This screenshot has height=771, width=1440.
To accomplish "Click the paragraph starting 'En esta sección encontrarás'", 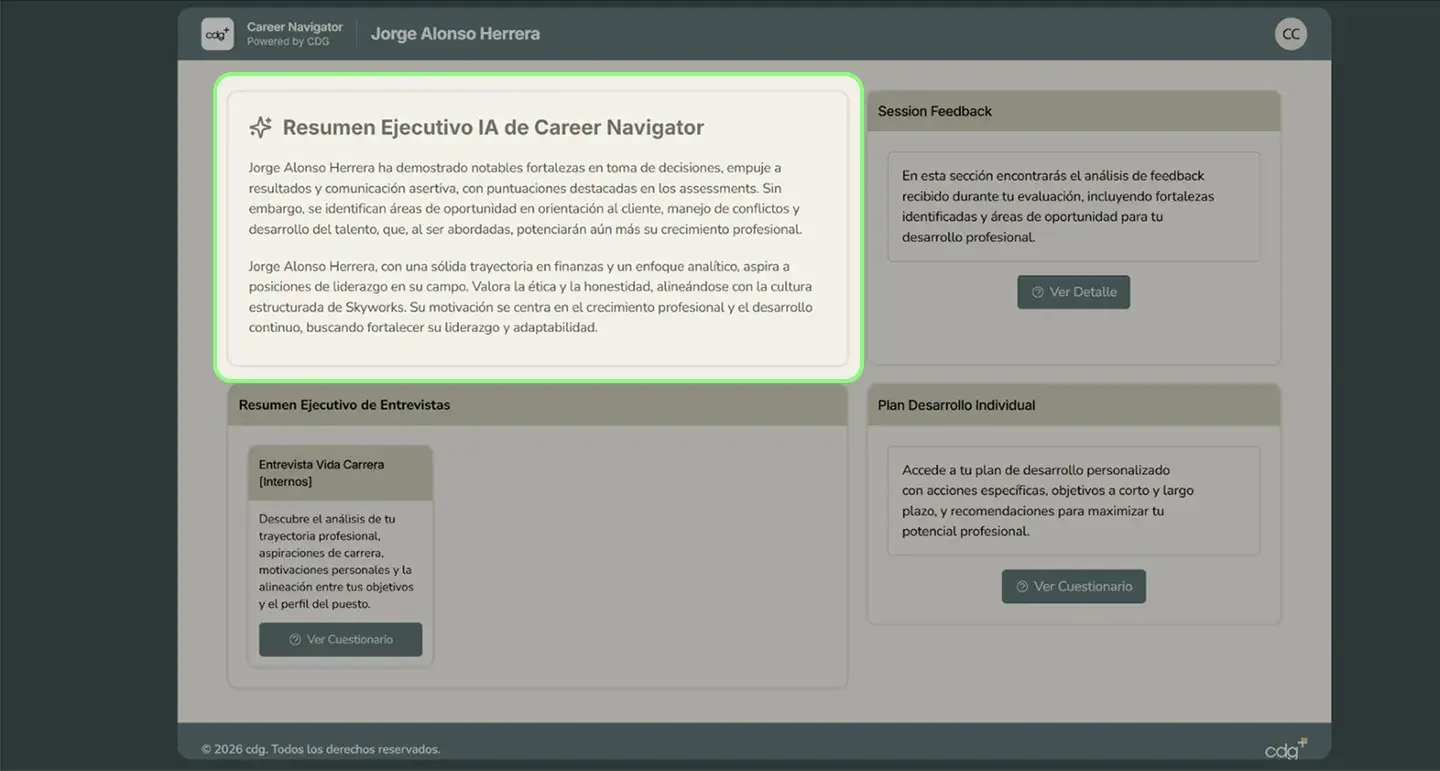I will pyautogui.click(x=1058, y=207).
